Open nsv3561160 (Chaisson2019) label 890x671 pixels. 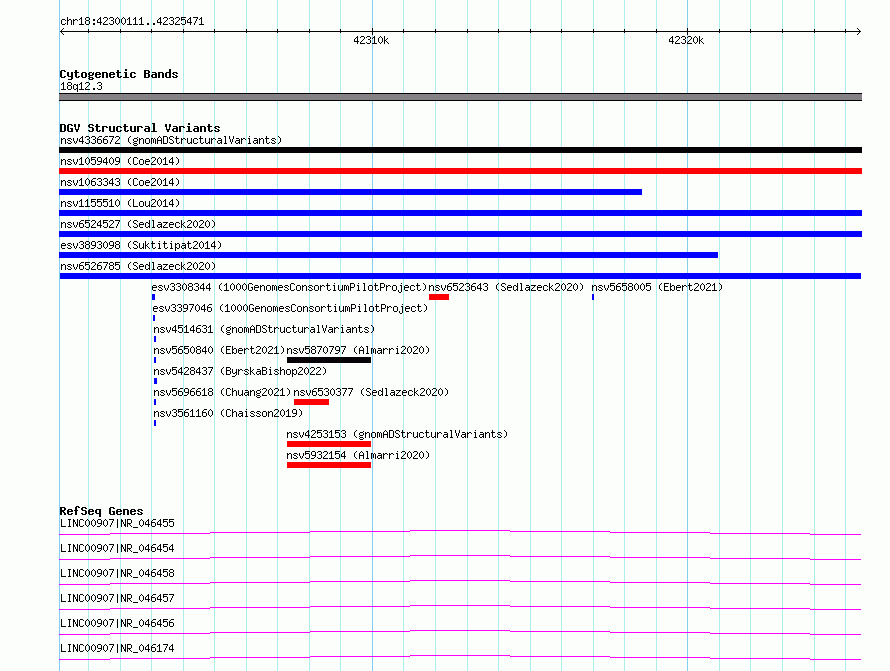click(x=228, y=413)
